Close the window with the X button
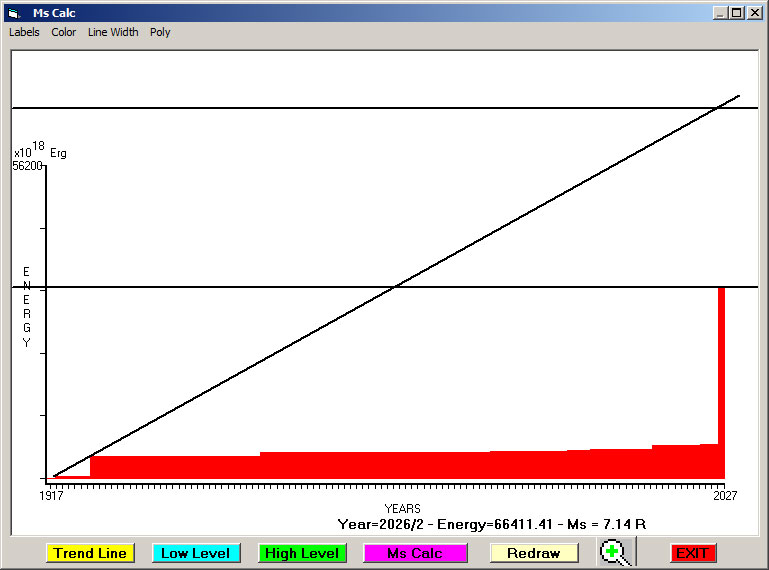Screen dimensions: 769x570 coord(754,13)
